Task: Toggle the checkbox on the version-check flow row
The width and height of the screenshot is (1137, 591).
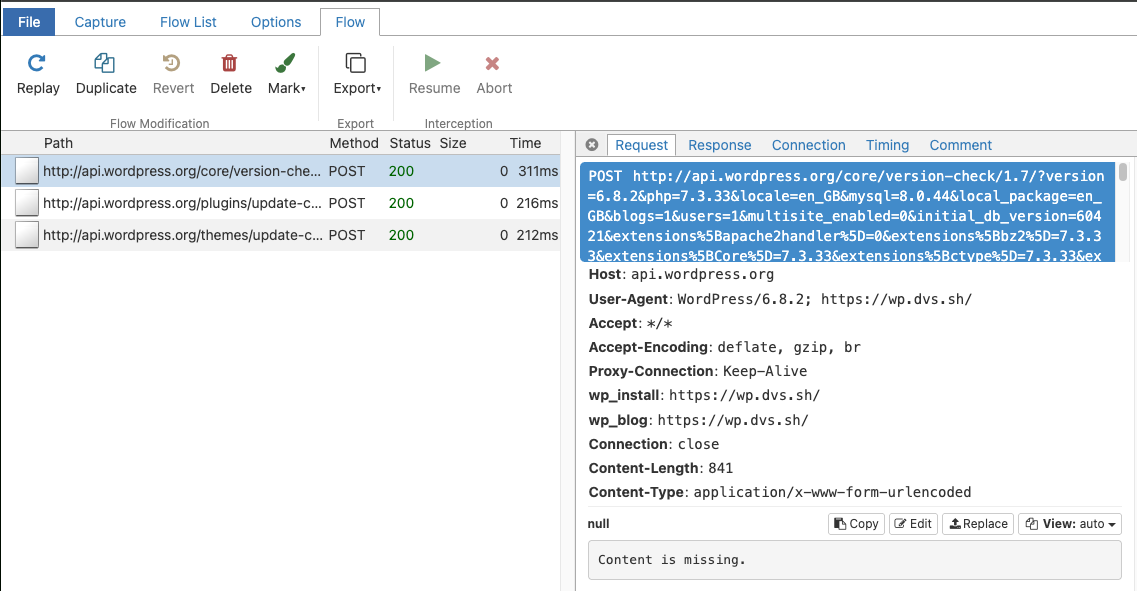Action: 26,172
